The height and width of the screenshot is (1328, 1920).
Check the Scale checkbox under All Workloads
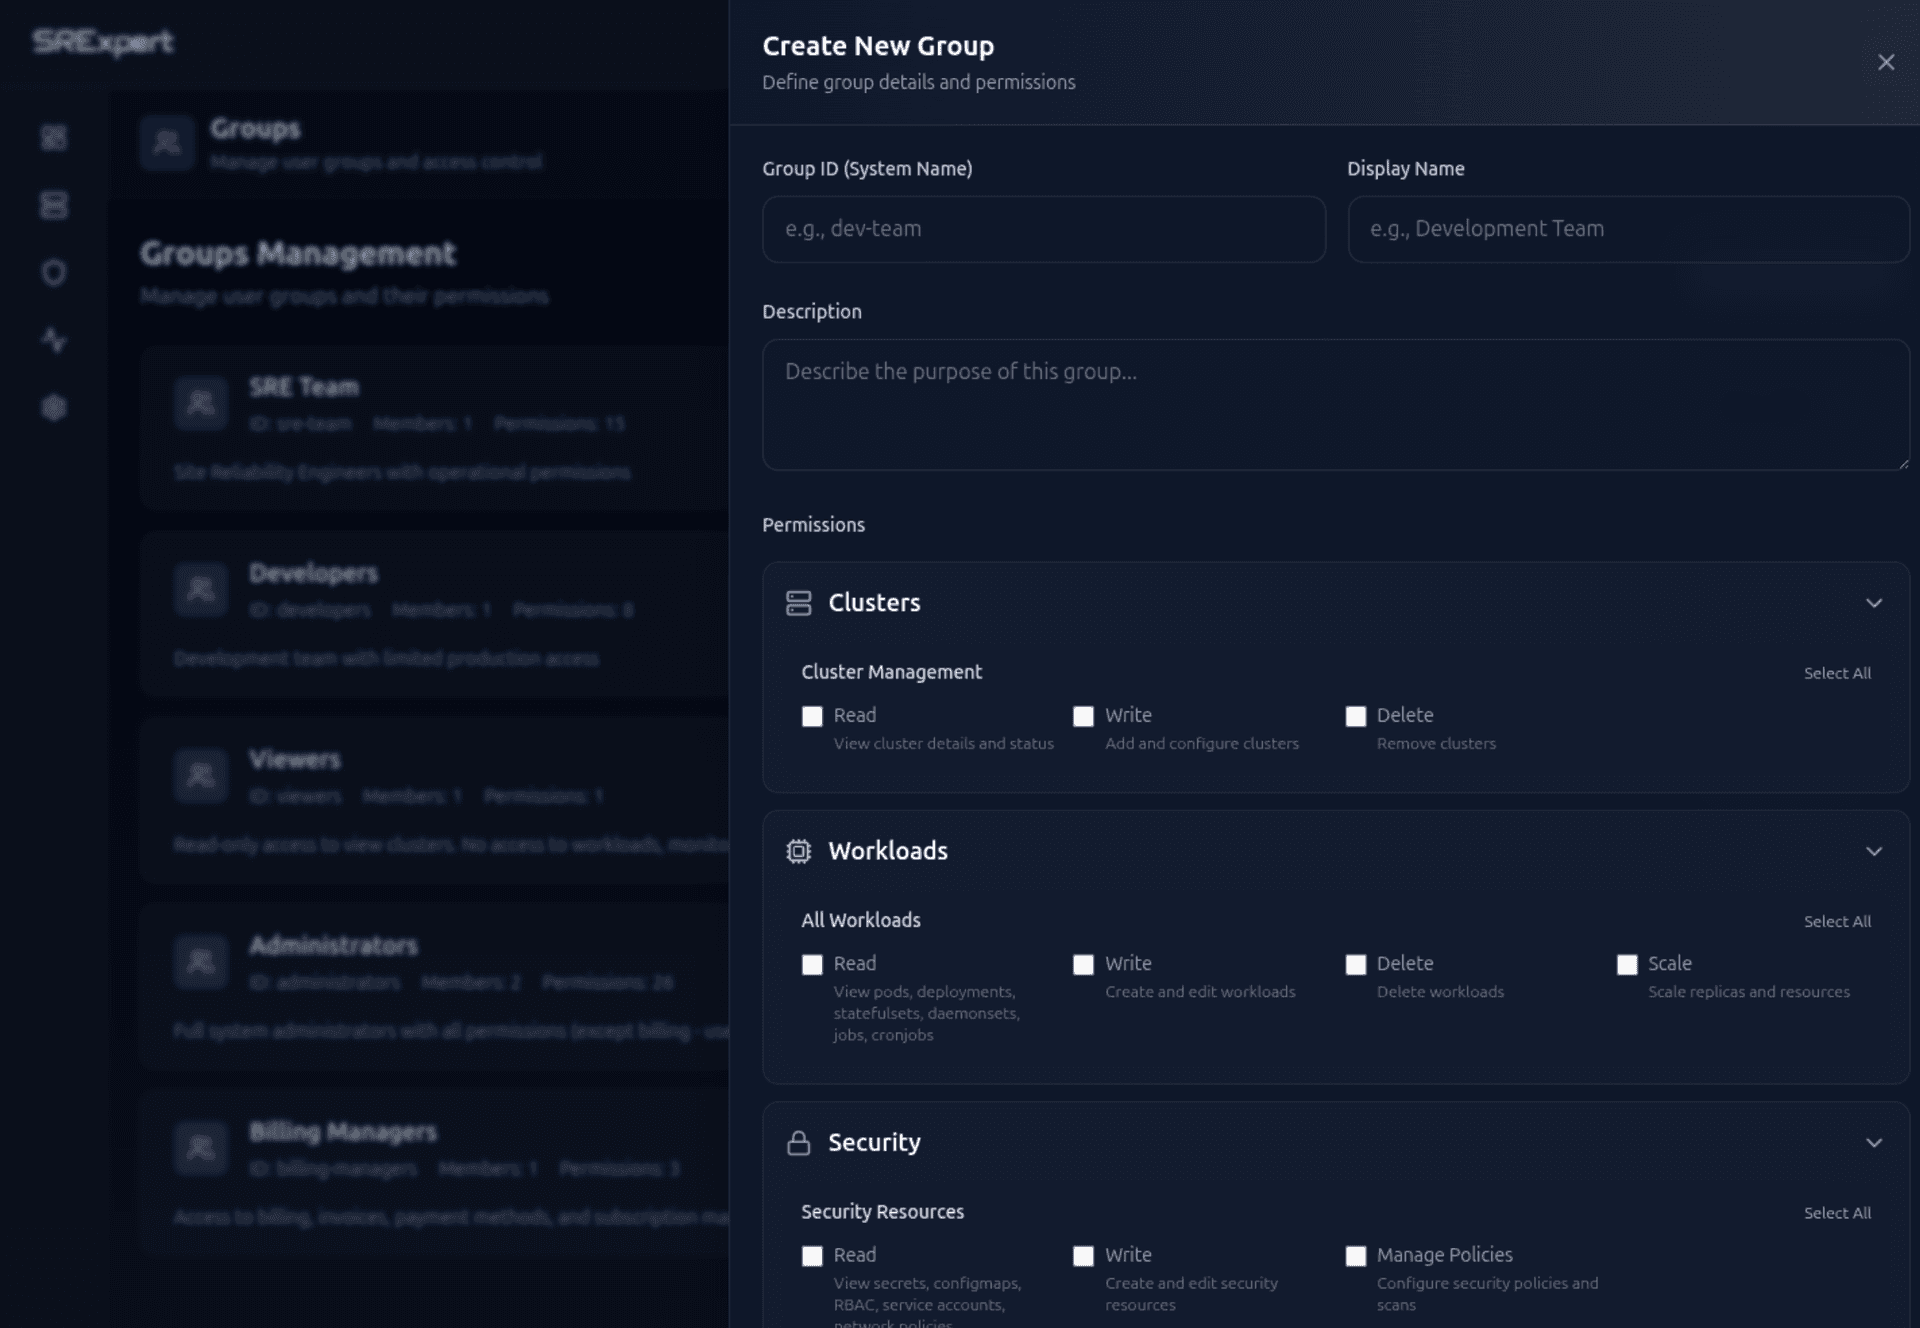1628,964
